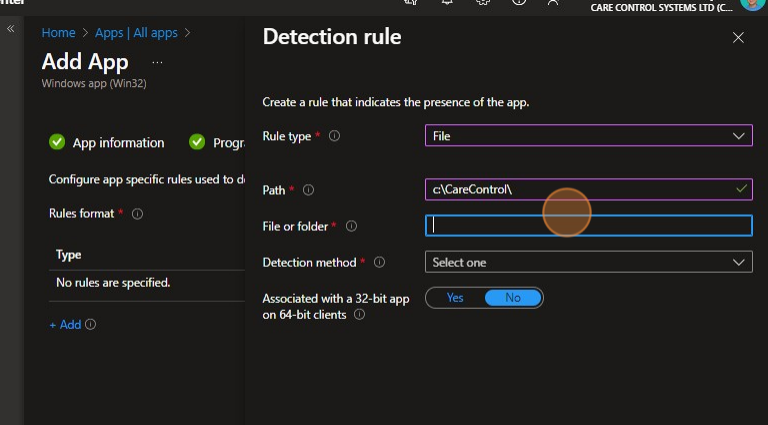Click info icon next to 64-bit clients

pos(359,314)
